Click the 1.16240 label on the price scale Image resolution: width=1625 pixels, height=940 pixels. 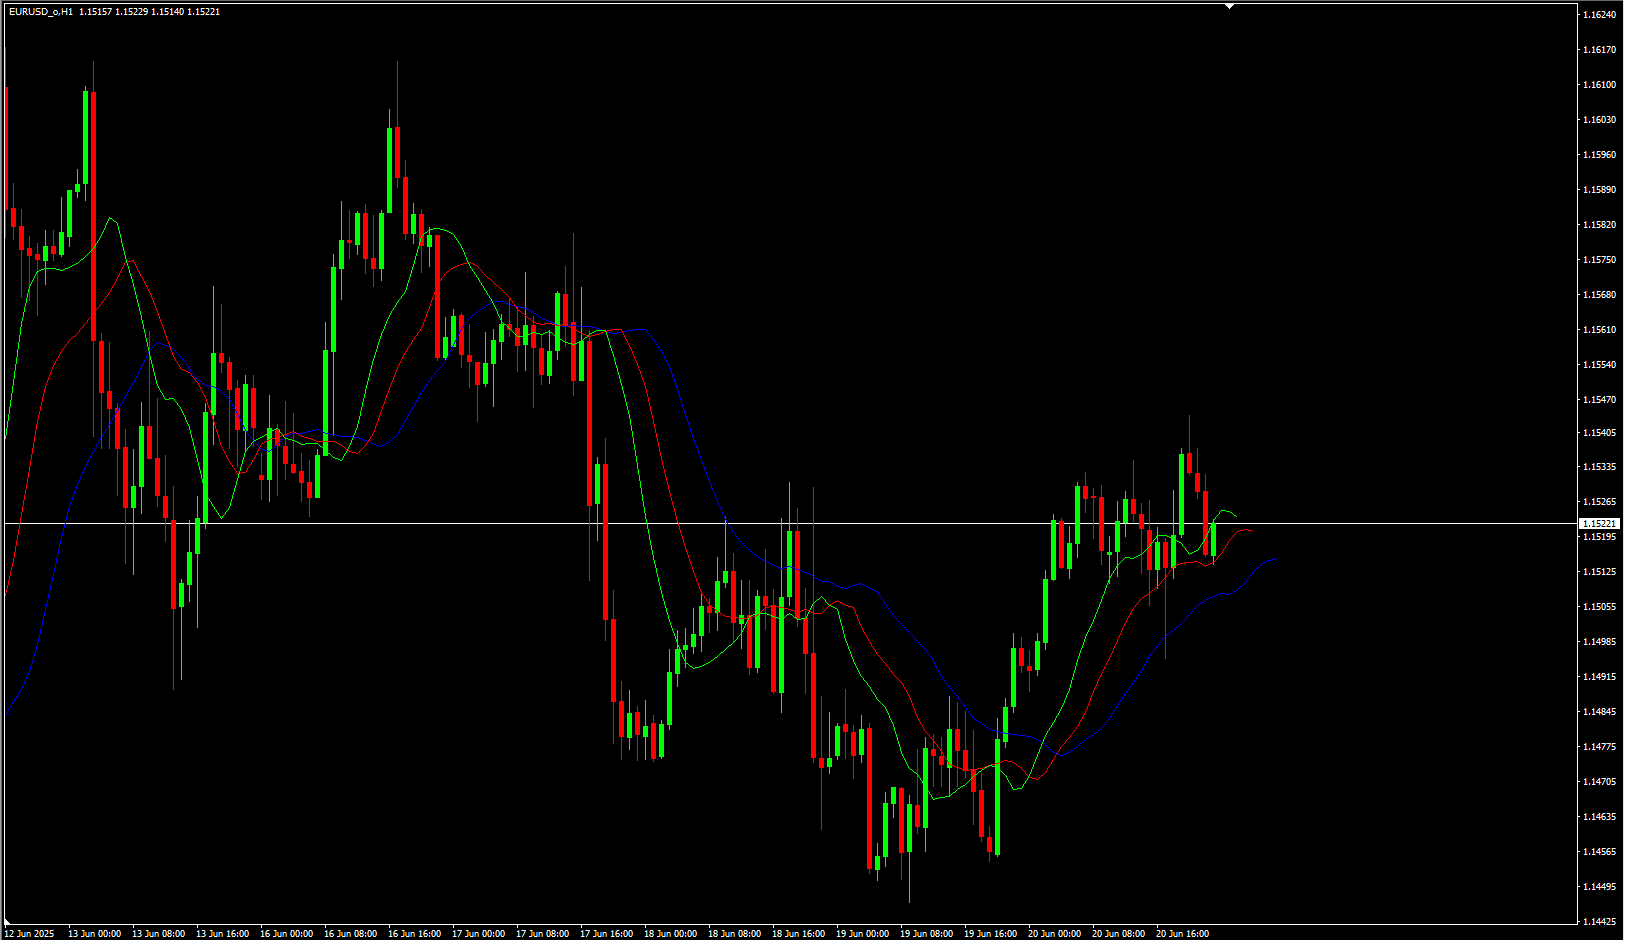(1600, 15)
